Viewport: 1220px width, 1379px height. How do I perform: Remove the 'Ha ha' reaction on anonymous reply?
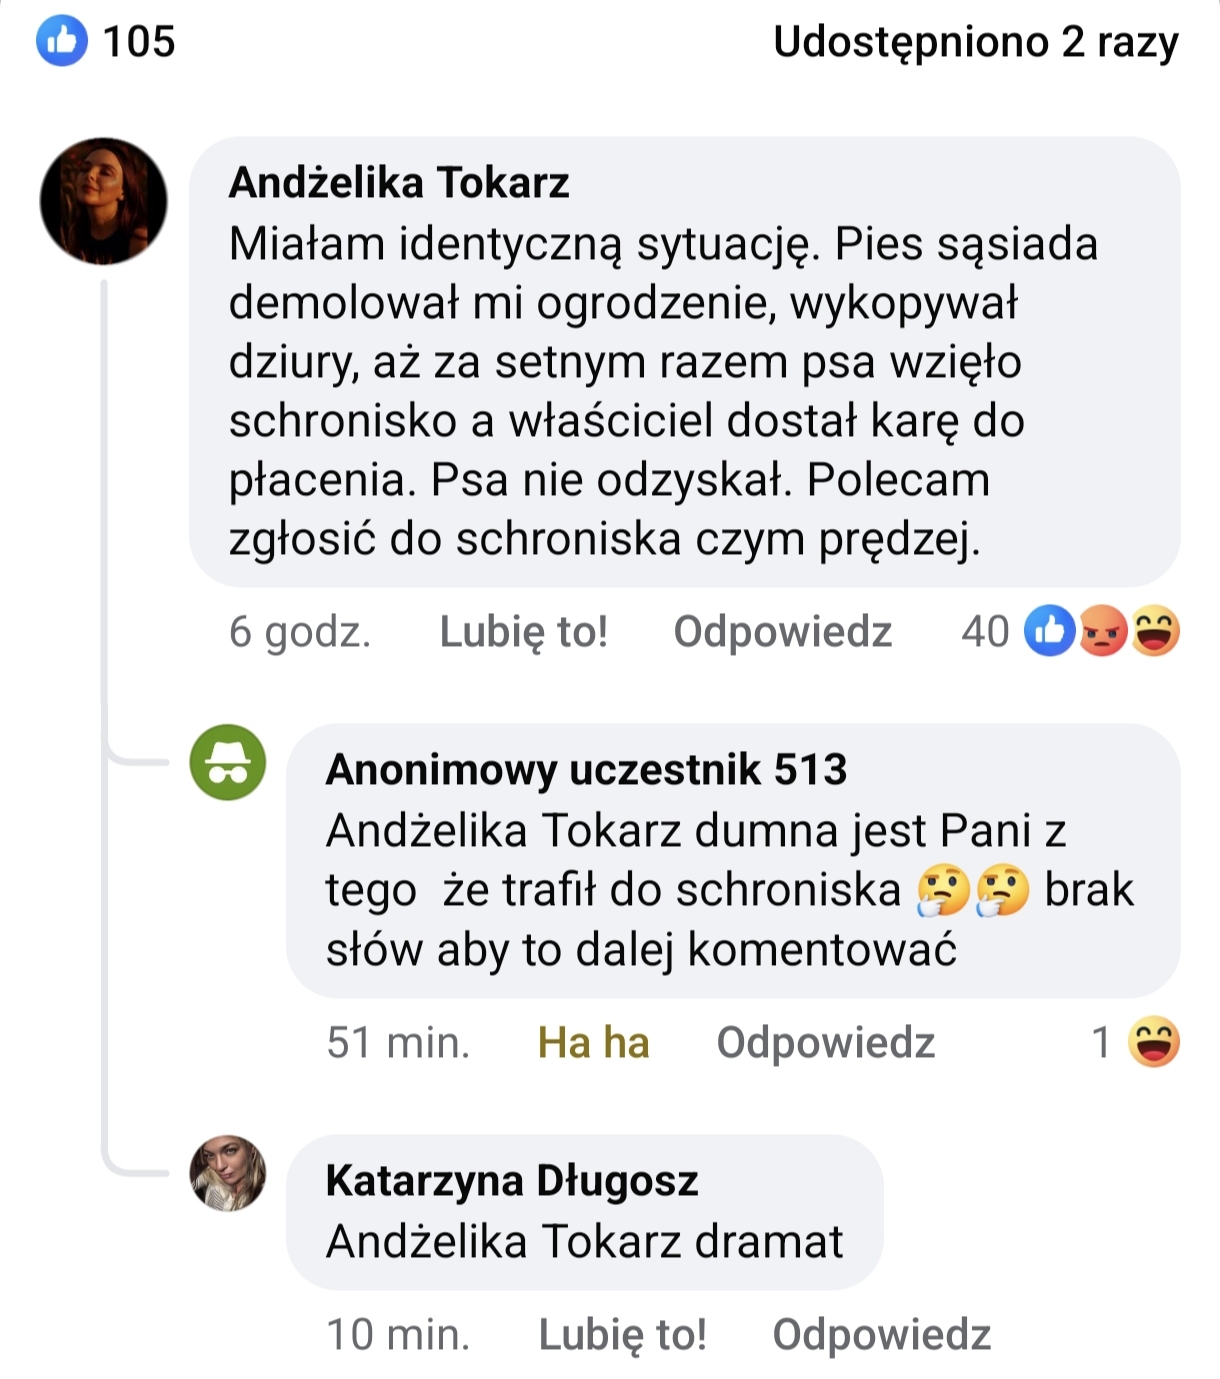tap(594, 1043)
